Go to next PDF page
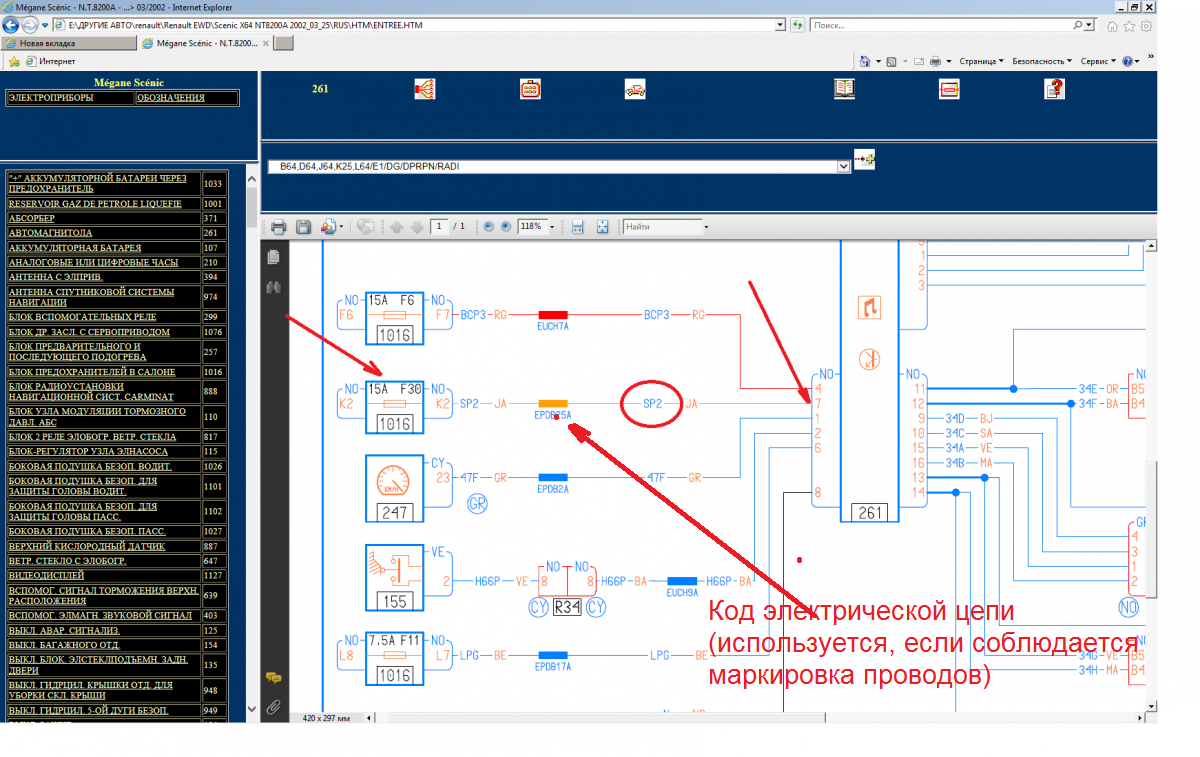The image size is (1200, 757). 417,227
